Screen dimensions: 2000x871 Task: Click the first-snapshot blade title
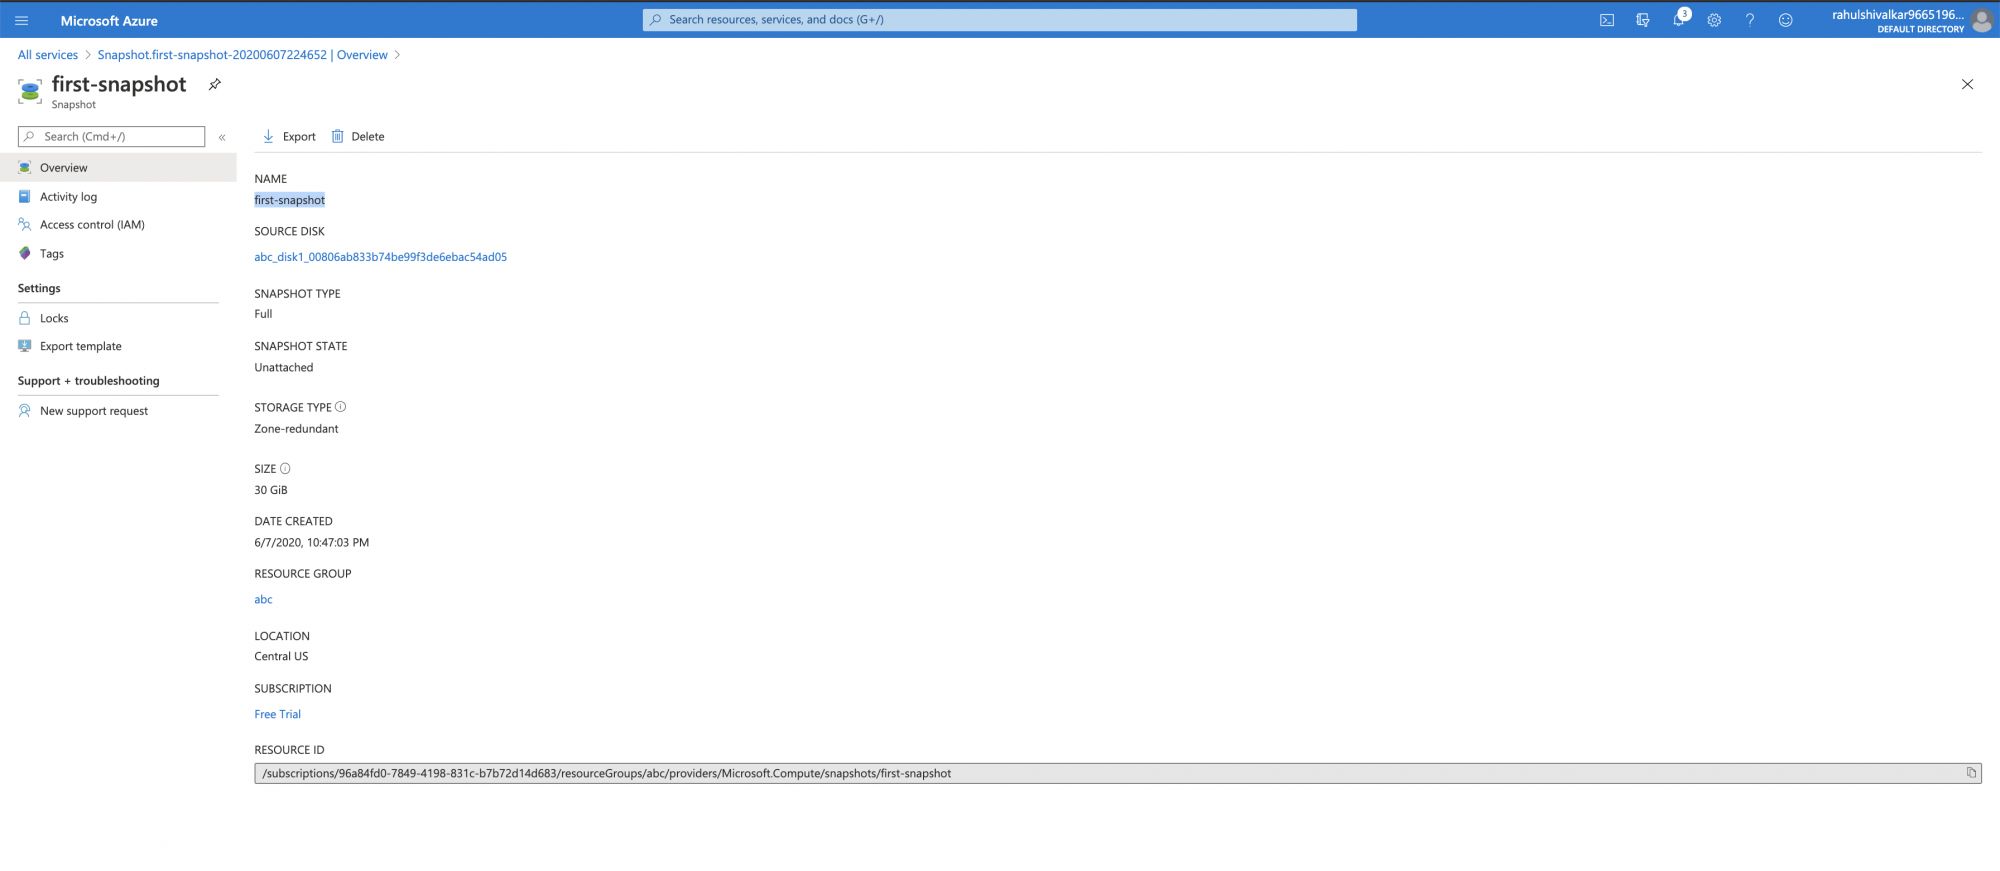point(119,85)
